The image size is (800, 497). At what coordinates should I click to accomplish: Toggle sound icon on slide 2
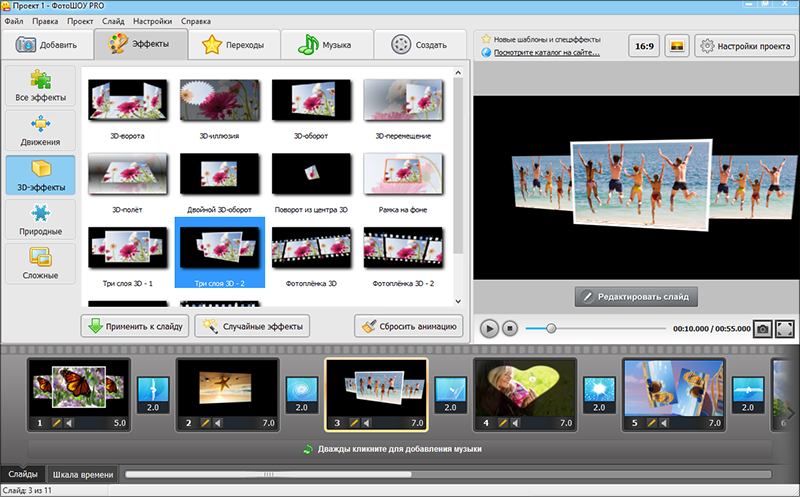click(x=218, y=423)
